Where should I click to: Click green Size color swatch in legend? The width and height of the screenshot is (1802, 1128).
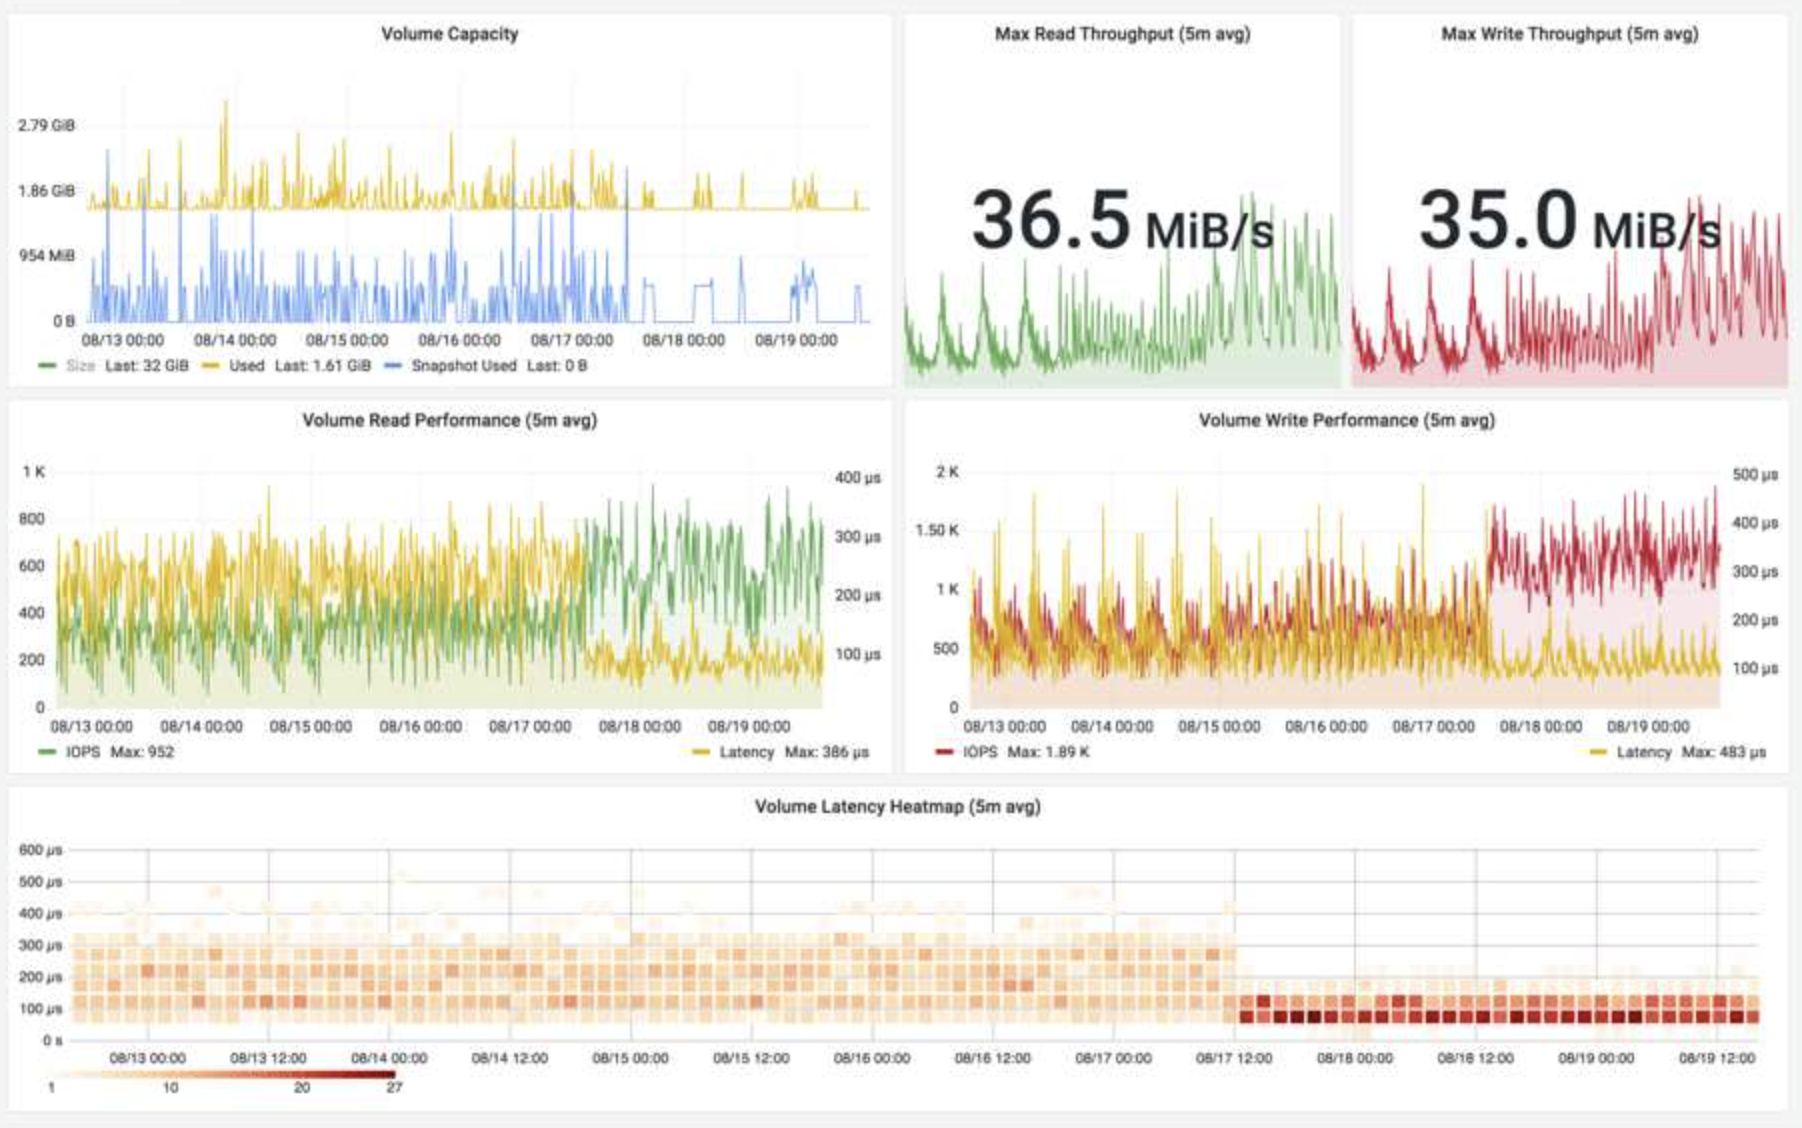[x=46, y=366]
